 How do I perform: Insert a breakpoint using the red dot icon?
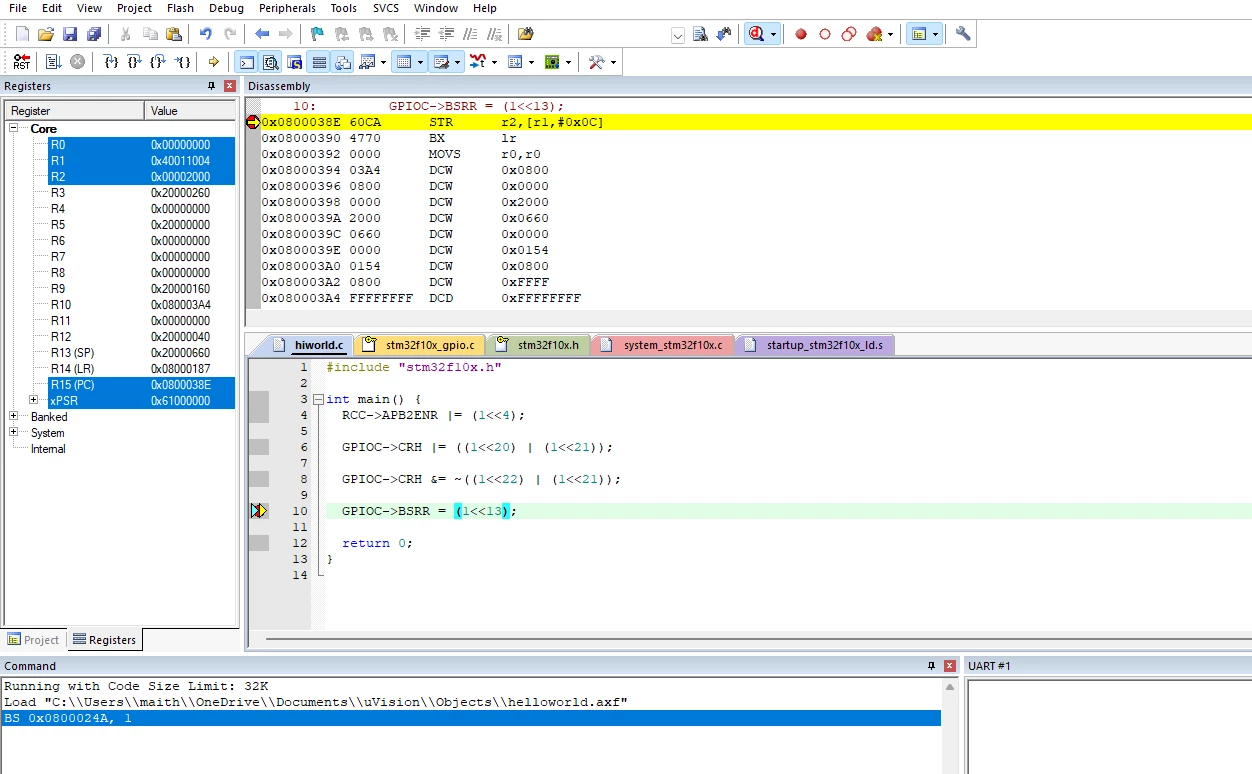801,34
